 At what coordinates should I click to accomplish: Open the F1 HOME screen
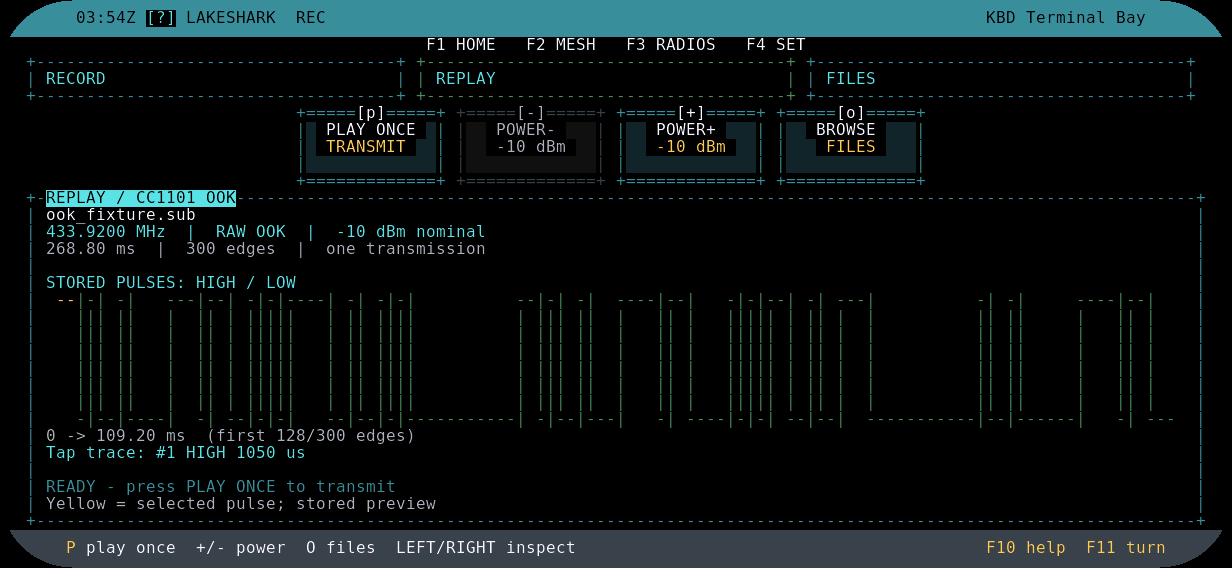point(461,45)
